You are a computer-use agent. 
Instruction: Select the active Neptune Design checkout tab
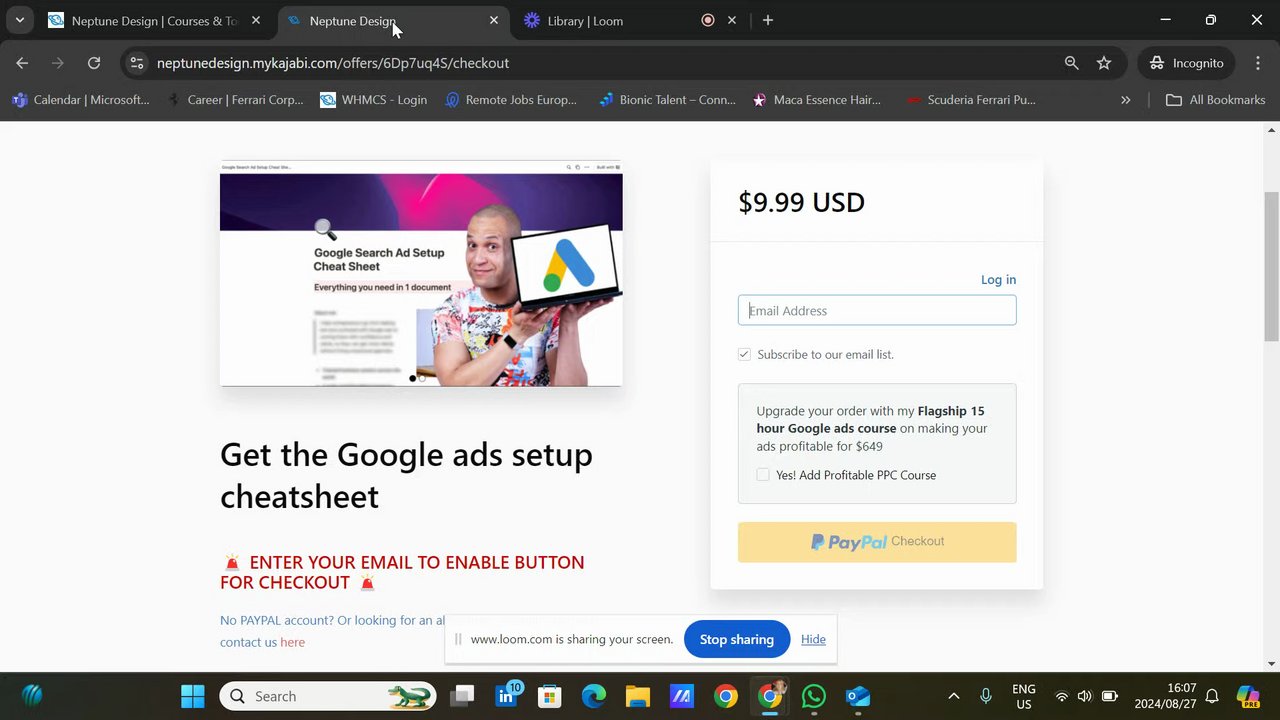pyautogui.click(x=392, y=20)
